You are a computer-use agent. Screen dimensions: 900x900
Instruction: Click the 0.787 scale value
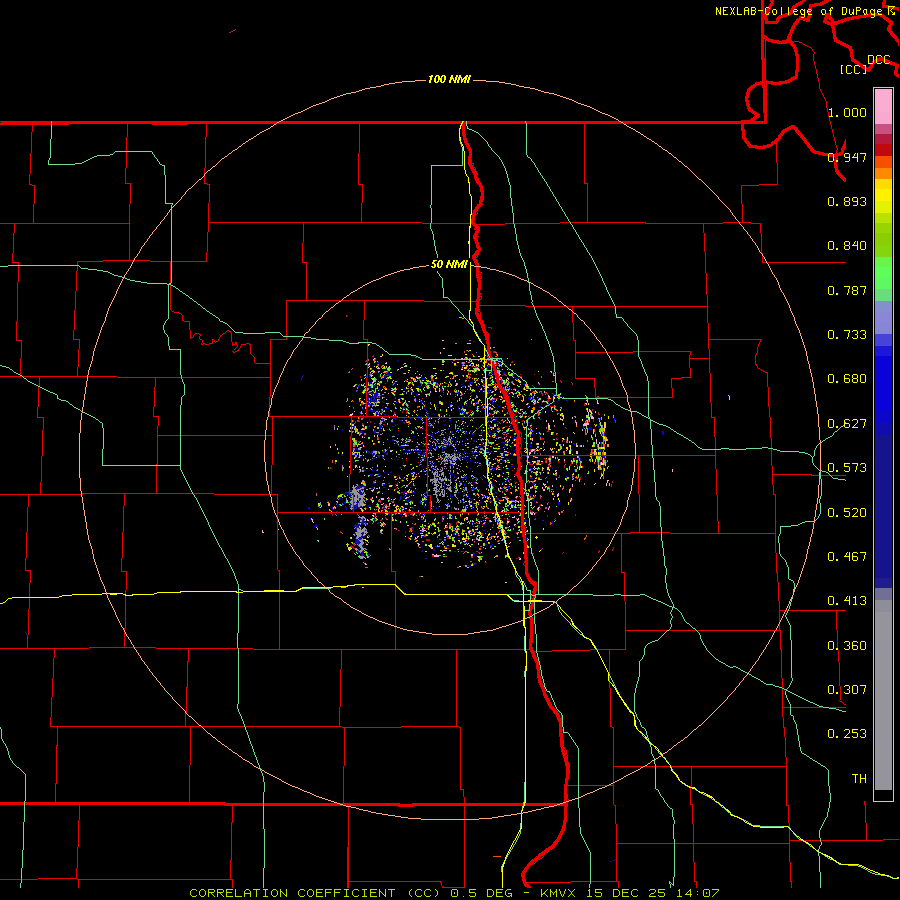(x=847, y=290)
